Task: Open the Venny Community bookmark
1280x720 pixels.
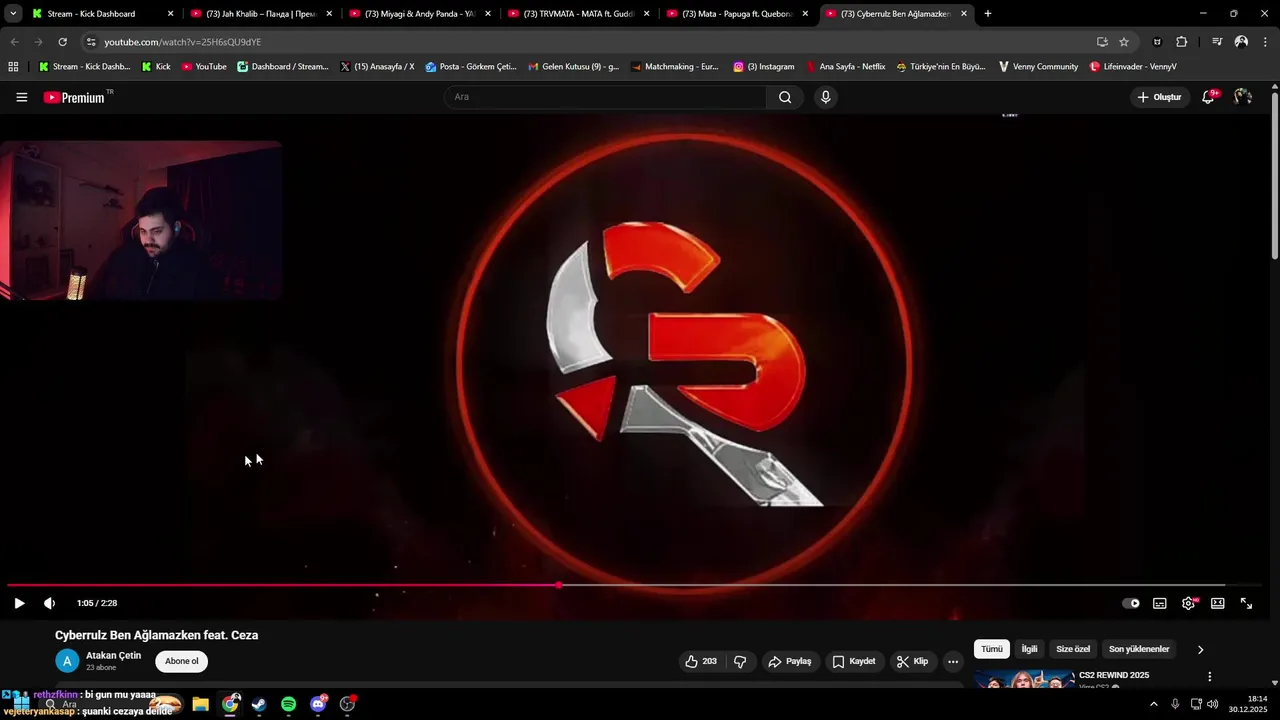Action: 1038,67
